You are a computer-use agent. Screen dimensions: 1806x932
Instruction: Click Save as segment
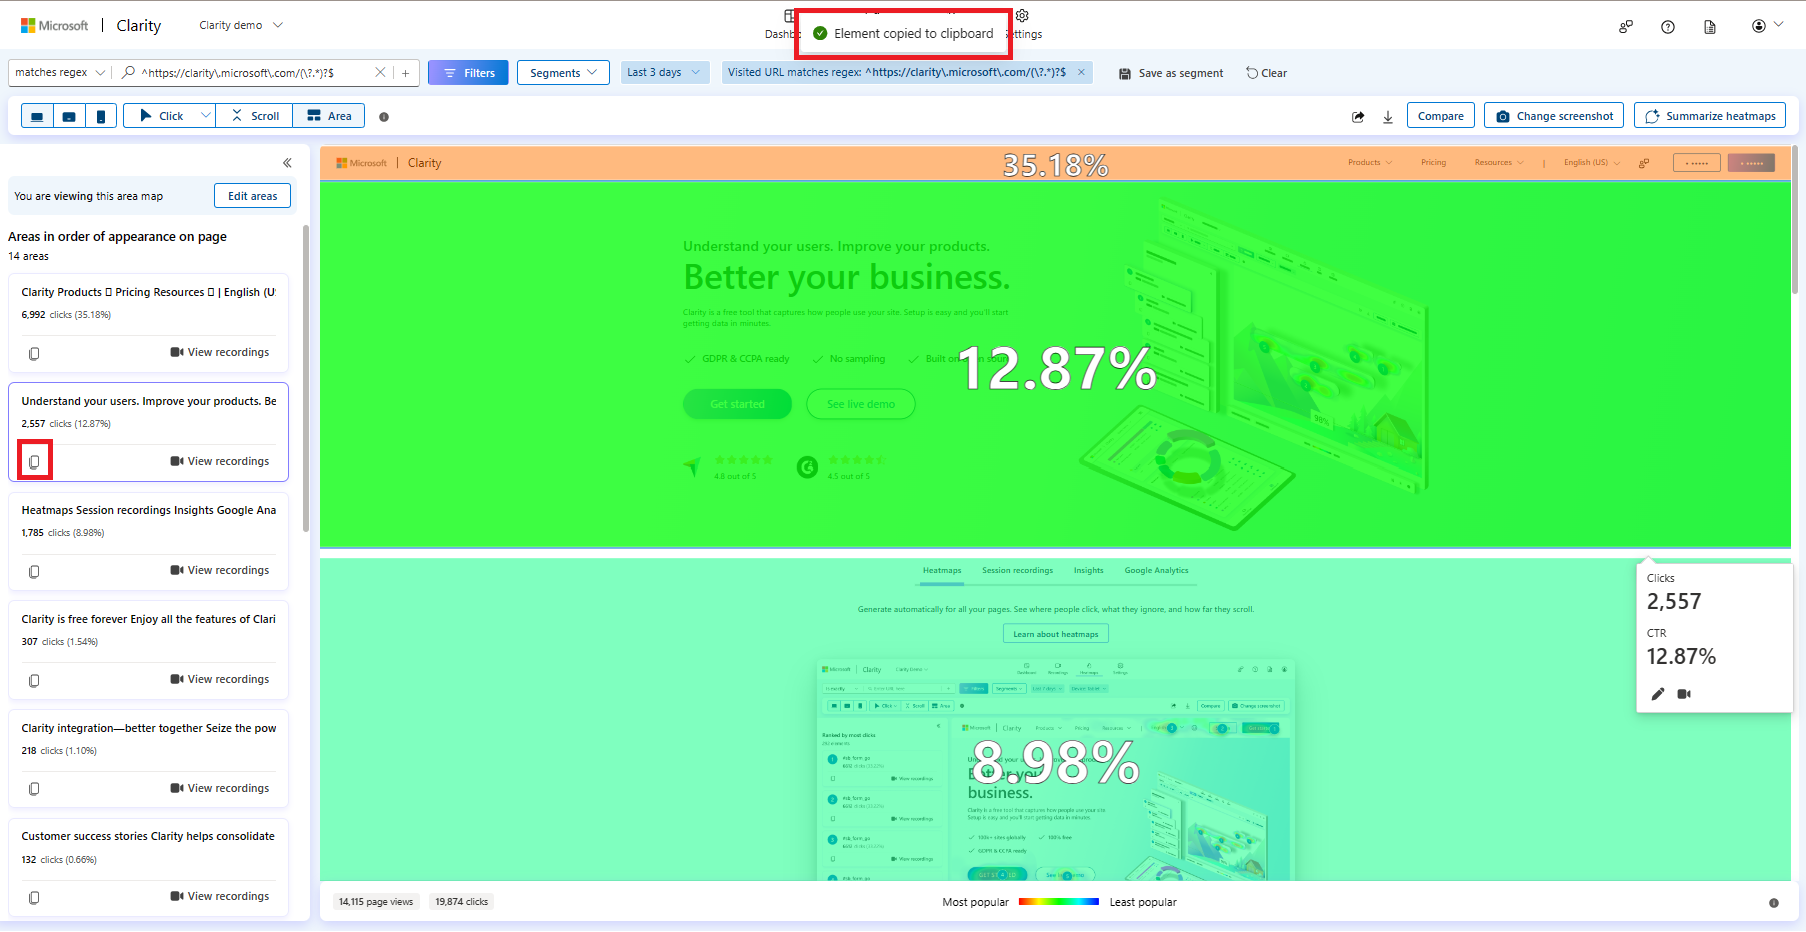[x=1171, y=73]
